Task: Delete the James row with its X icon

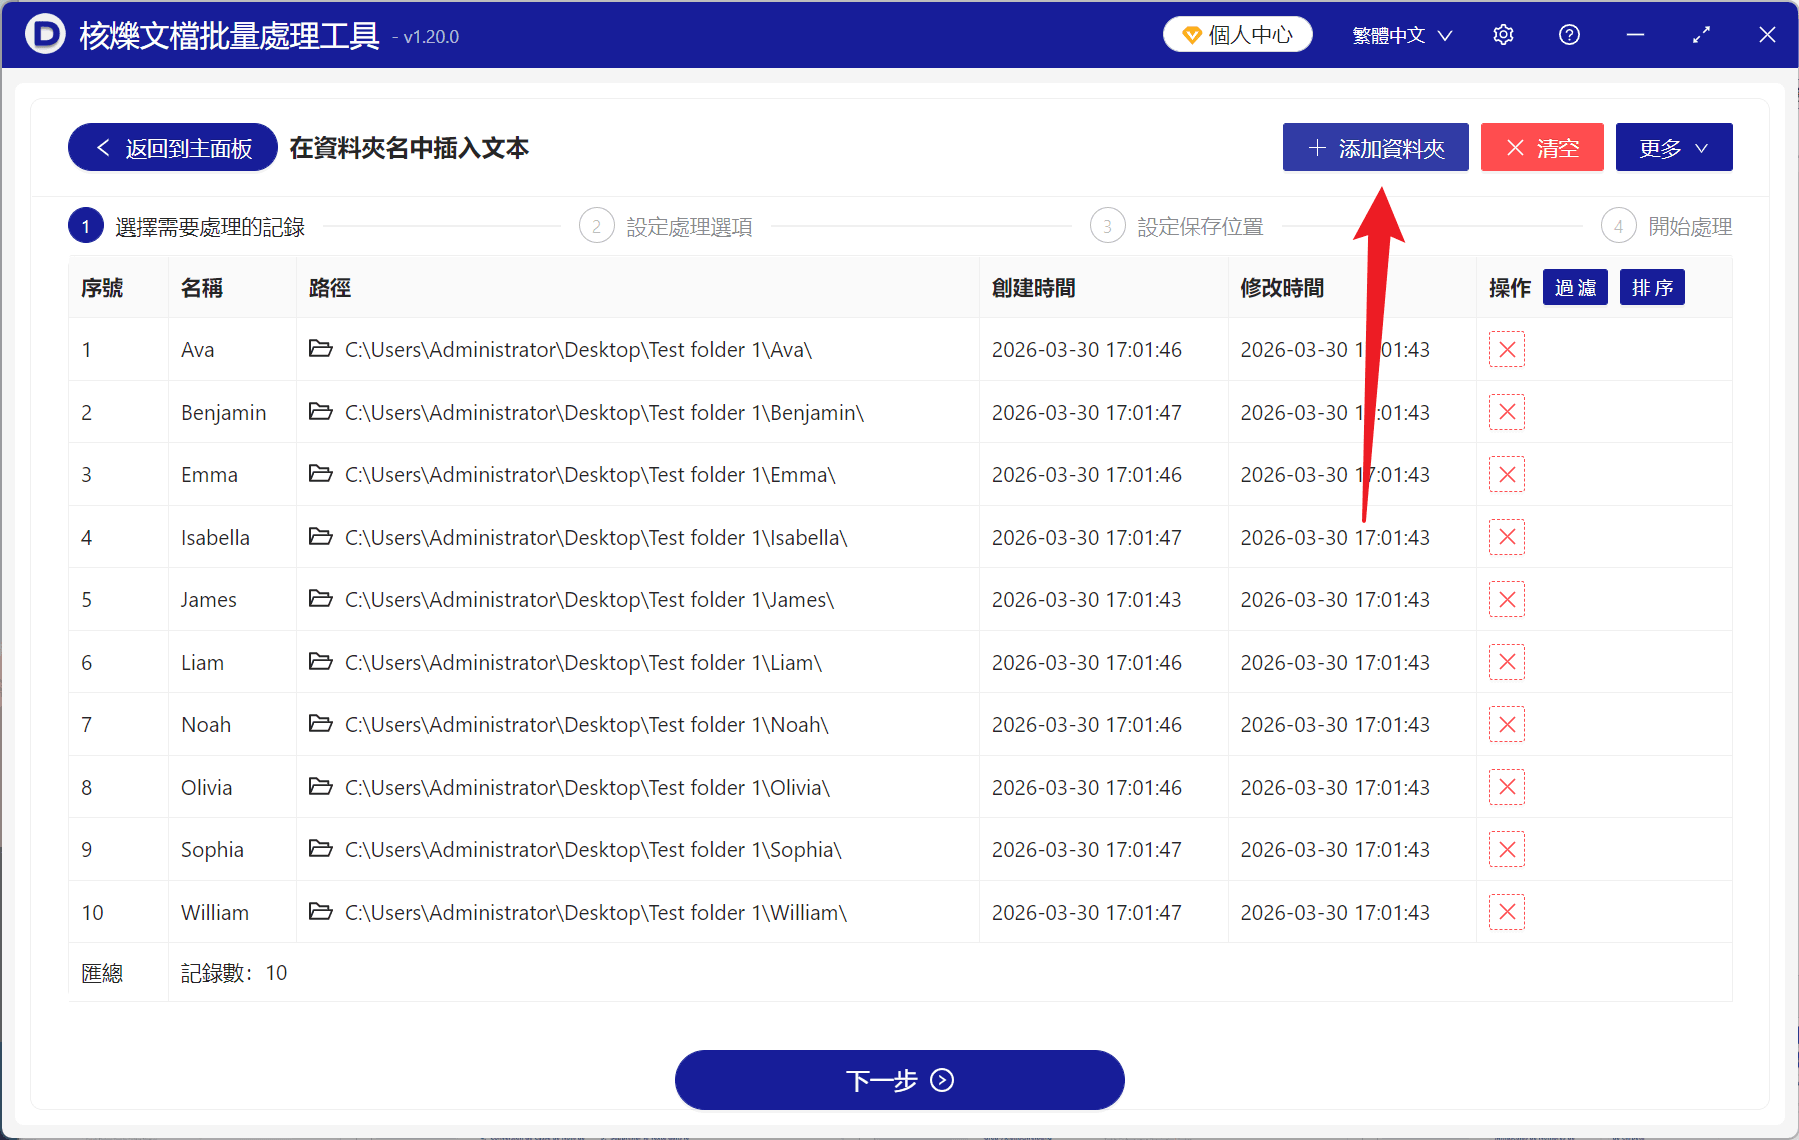Action: [x=1506, y=599]
